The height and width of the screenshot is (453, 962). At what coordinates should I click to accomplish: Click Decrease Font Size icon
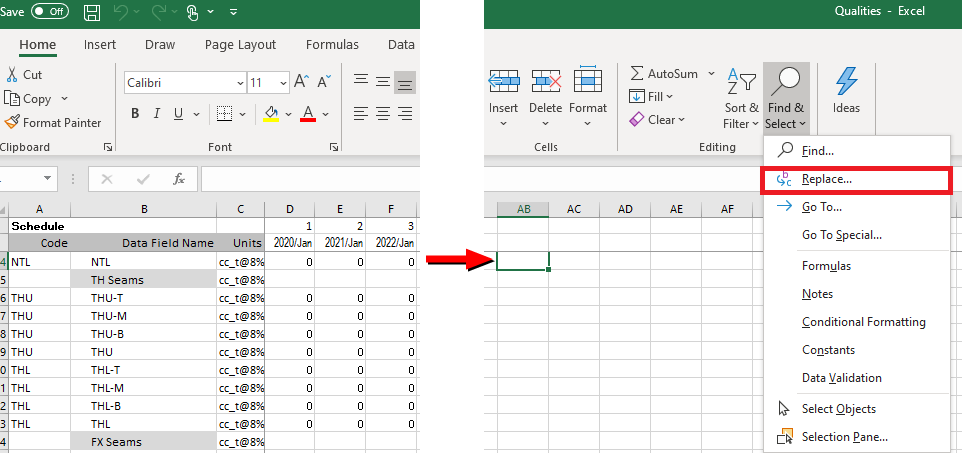pos(322,82)
